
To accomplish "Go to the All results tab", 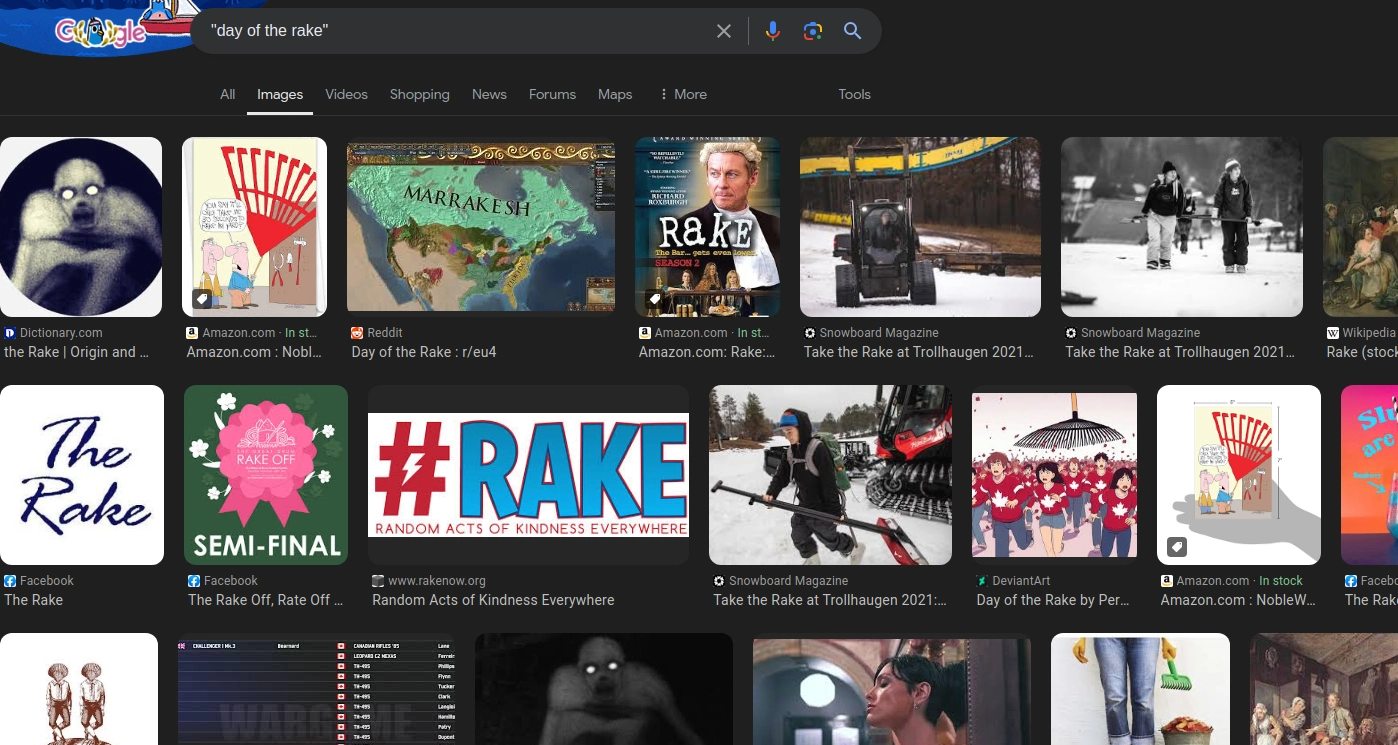I will click(x=228, y=94).
